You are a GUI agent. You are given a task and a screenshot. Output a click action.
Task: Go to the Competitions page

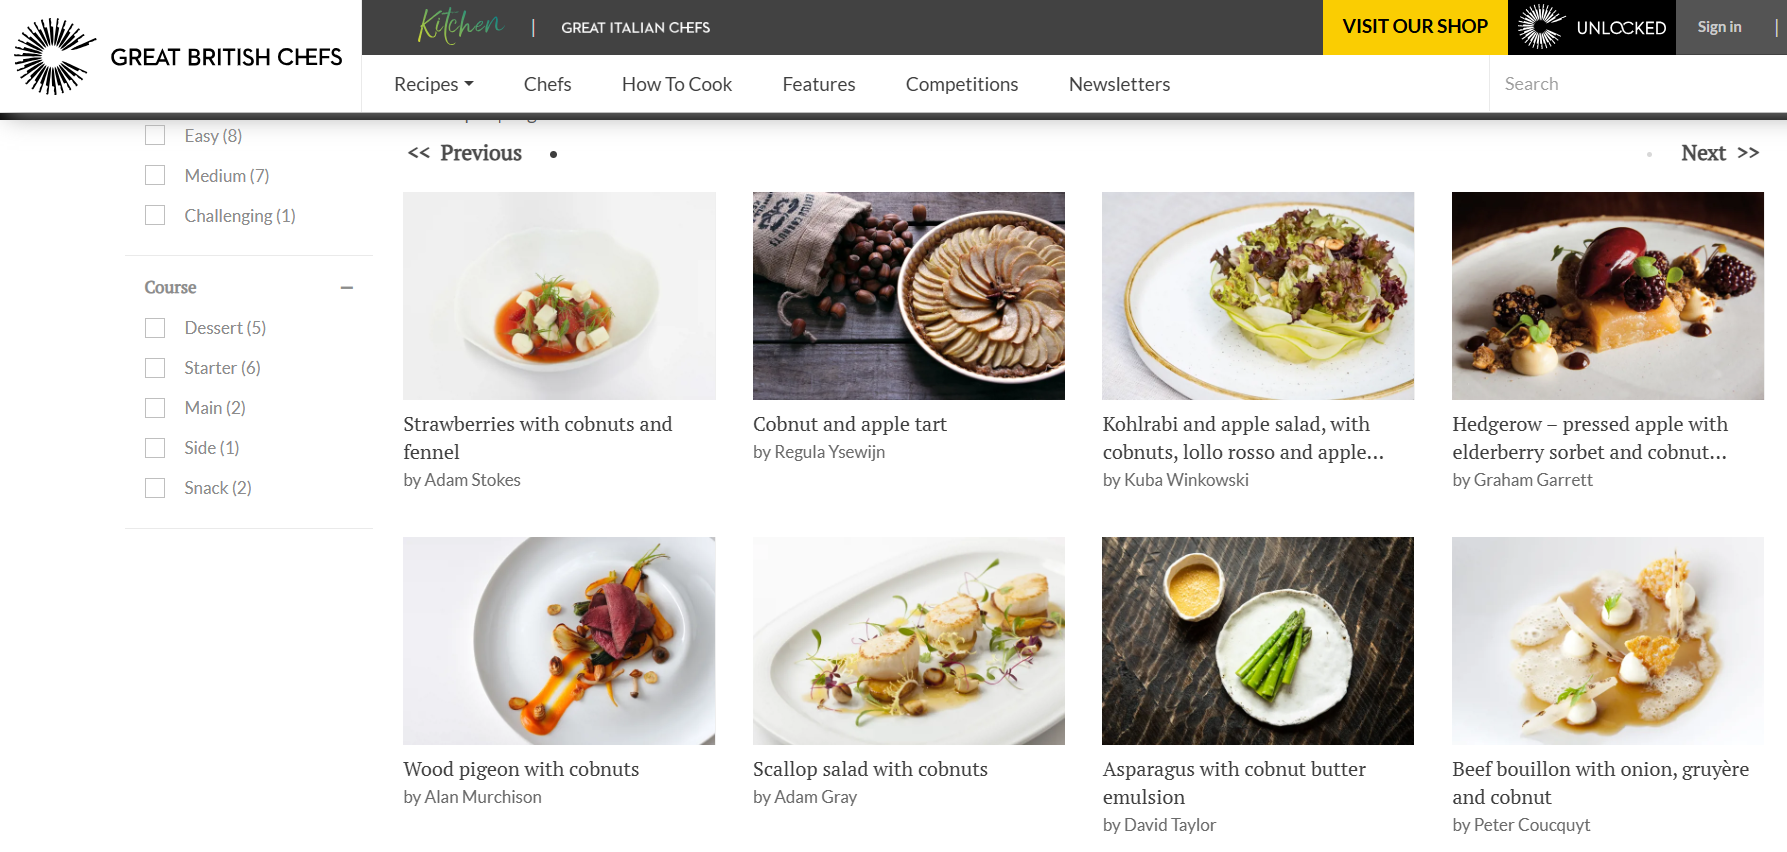[962, 84]
